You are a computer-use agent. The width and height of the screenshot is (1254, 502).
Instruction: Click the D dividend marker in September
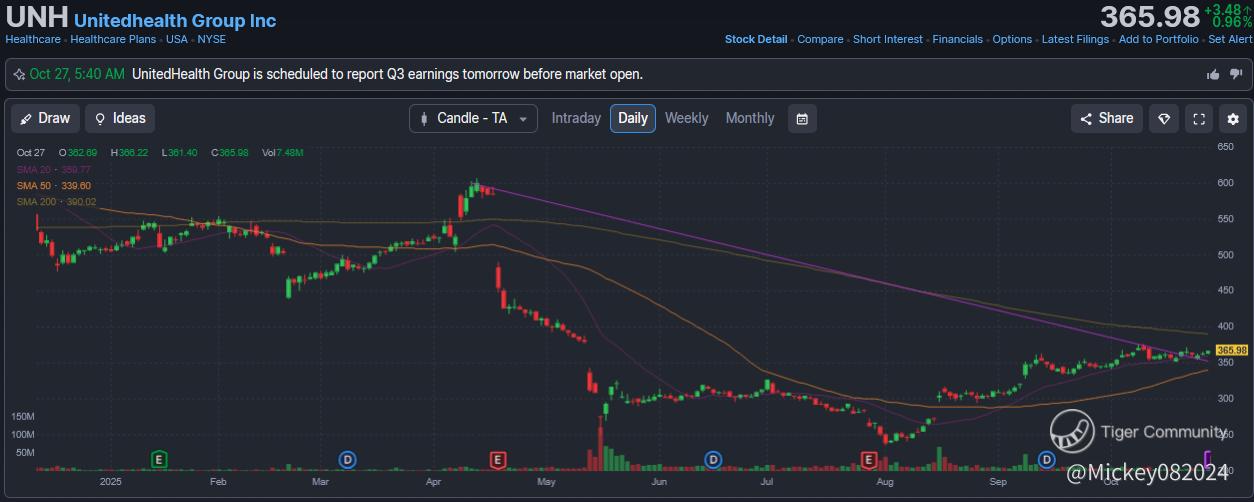pos(1047,459)
